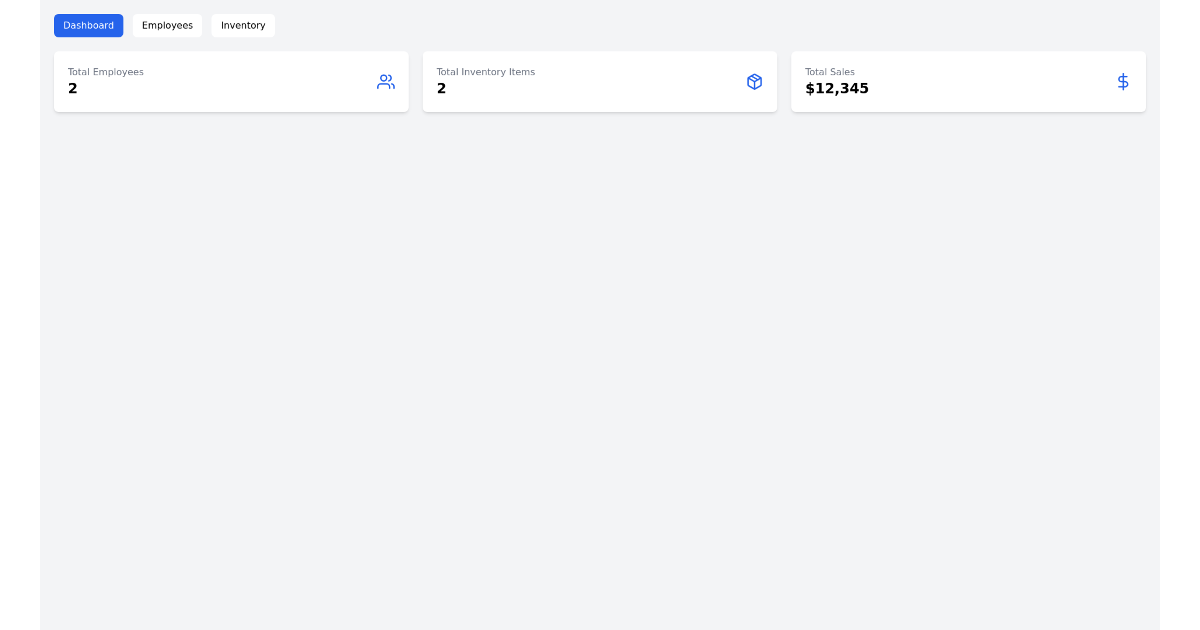Switch to the Employees tab

[x=167, y=25]
